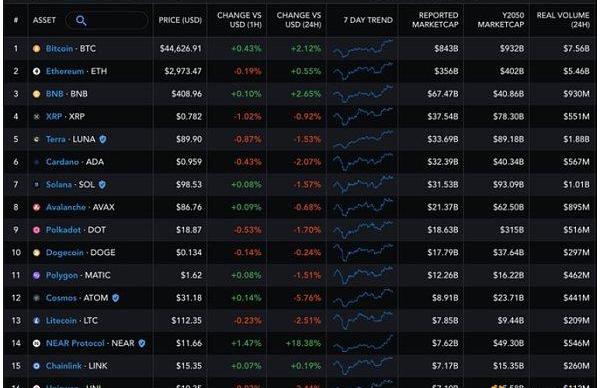The image size is (600, 388).
Task: Click the Polkadot logo icon
Action: 36,230
